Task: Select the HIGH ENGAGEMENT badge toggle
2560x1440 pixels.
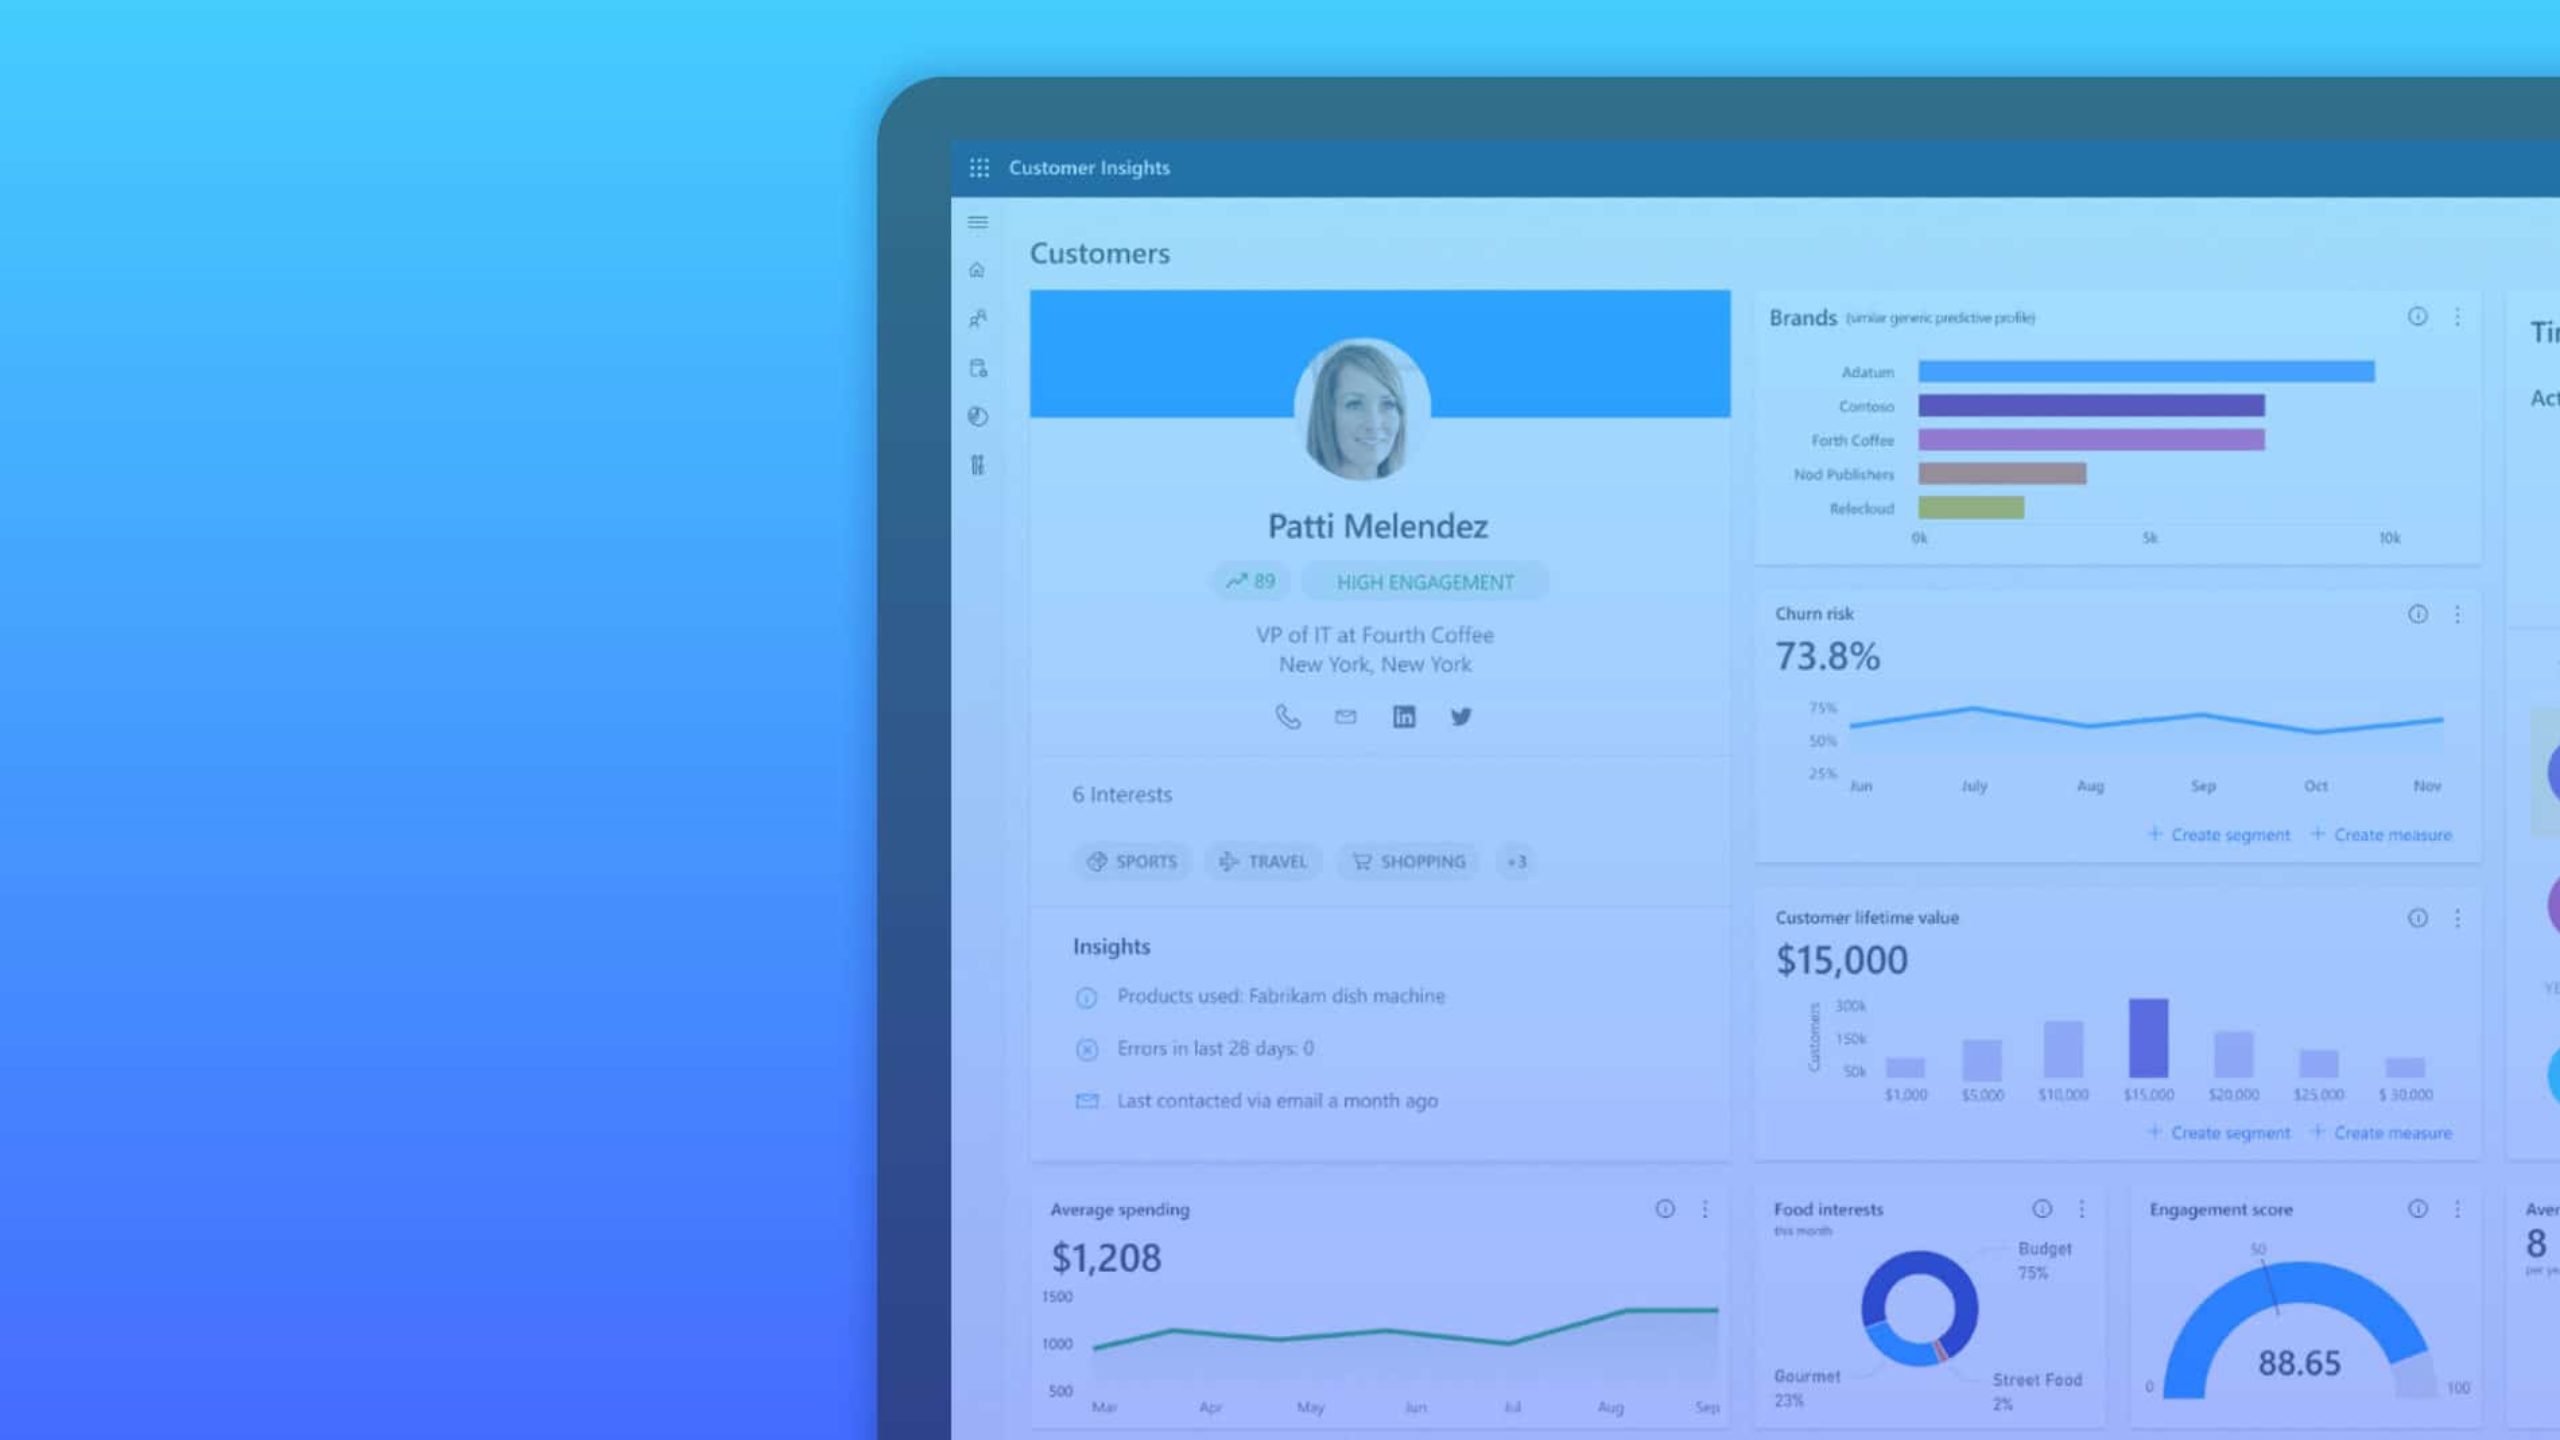Action: 1426,582
